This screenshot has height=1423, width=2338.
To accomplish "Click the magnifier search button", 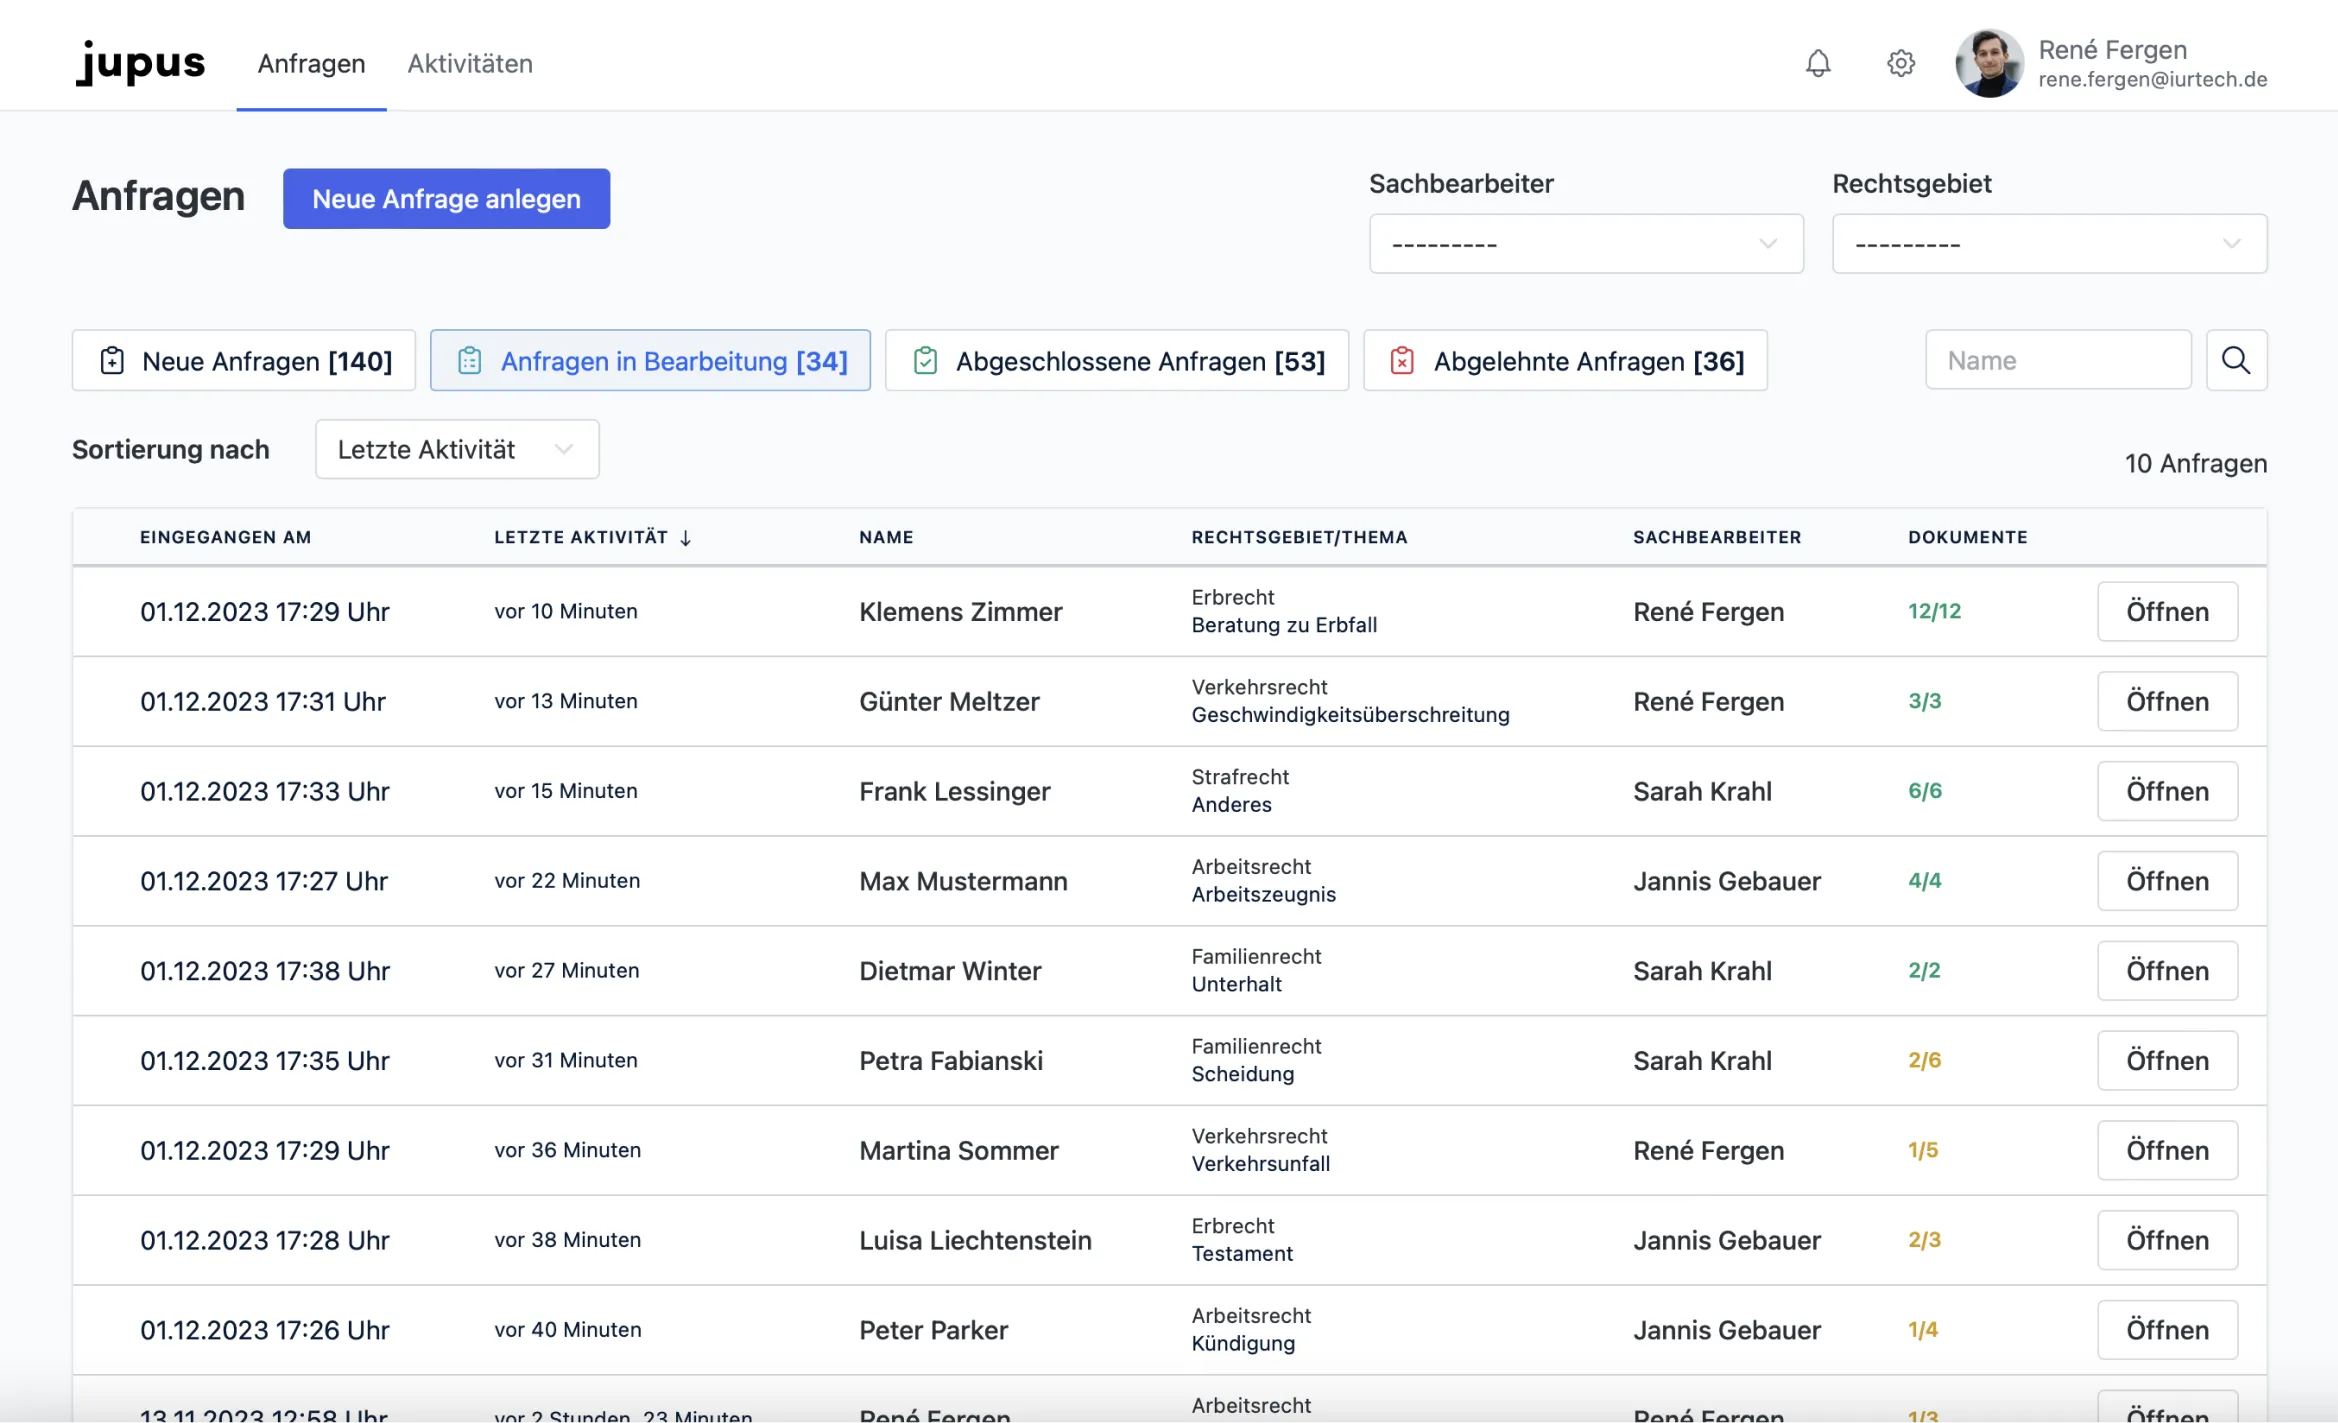I will point(2236,360).
